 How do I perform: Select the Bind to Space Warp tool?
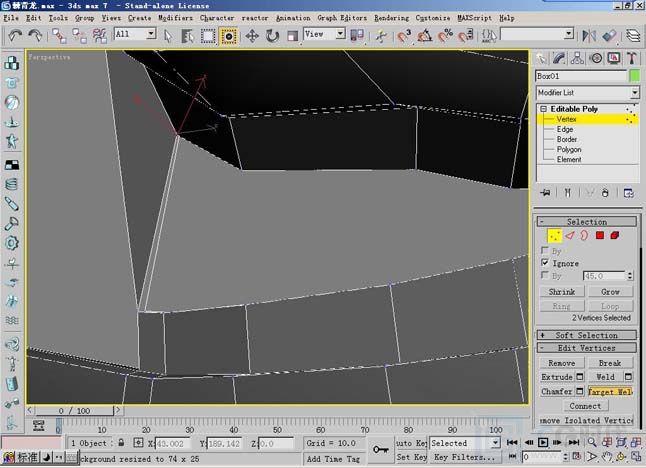(99, 36)
